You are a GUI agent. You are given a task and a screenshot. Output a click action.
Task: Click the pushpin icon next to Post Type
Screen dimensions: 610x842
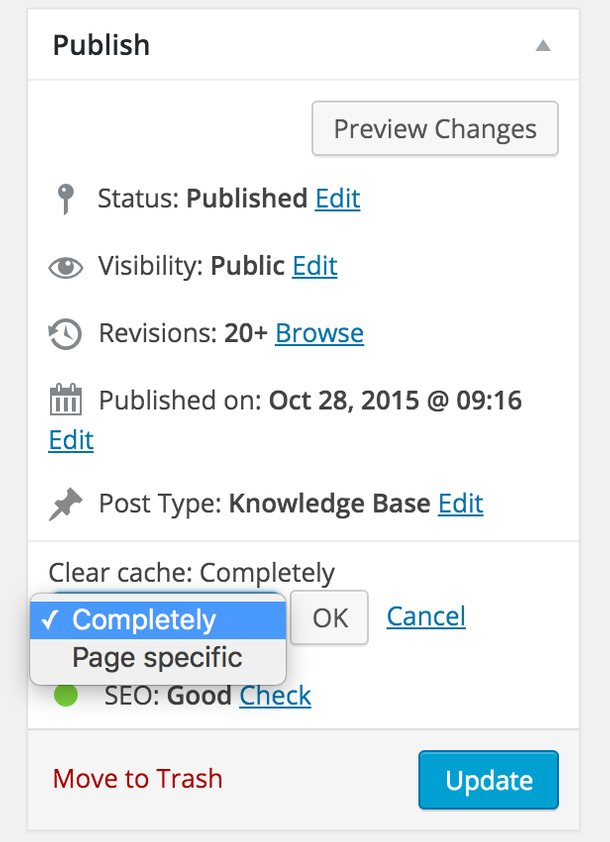click(65, 503)
